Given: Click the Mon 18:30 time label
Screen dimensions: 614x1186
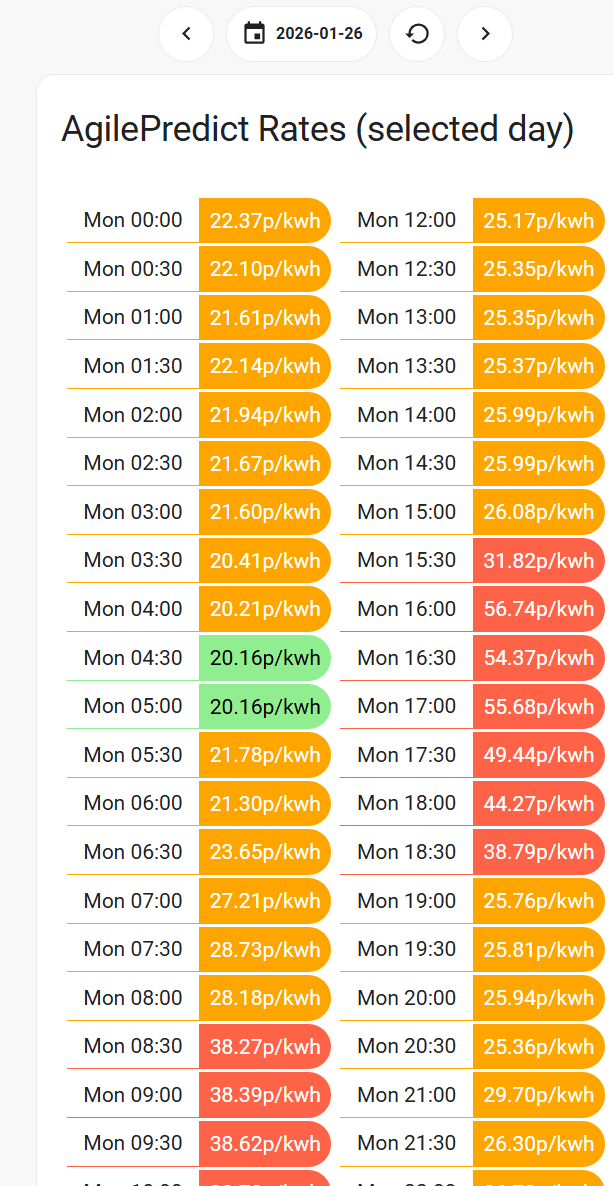Looking at the screenshot, I should tap(406, 852).
